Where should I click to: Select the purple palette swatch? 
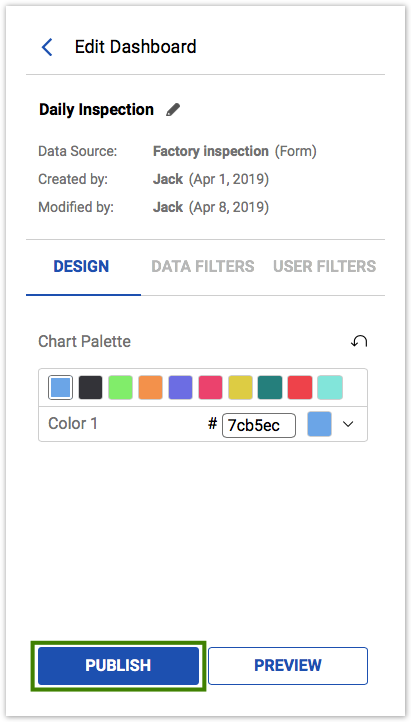click(180, 387)
